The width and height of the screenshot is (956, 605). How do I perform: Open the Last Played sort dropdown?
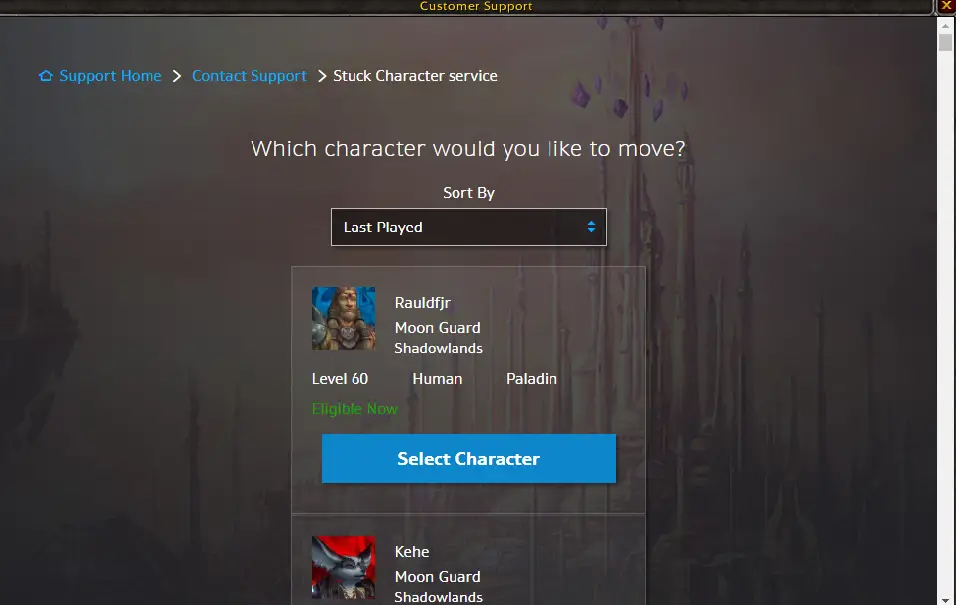(469, 227)
